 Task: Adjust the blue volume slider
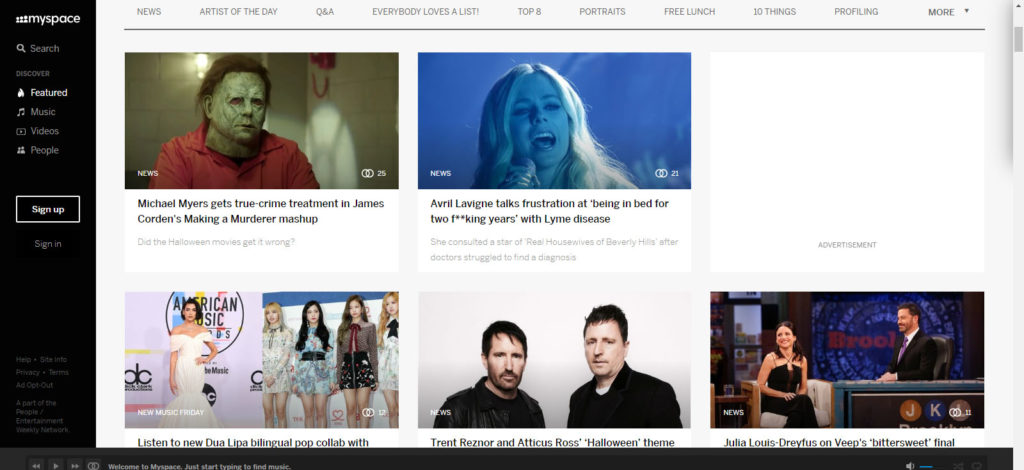[926, 466]
